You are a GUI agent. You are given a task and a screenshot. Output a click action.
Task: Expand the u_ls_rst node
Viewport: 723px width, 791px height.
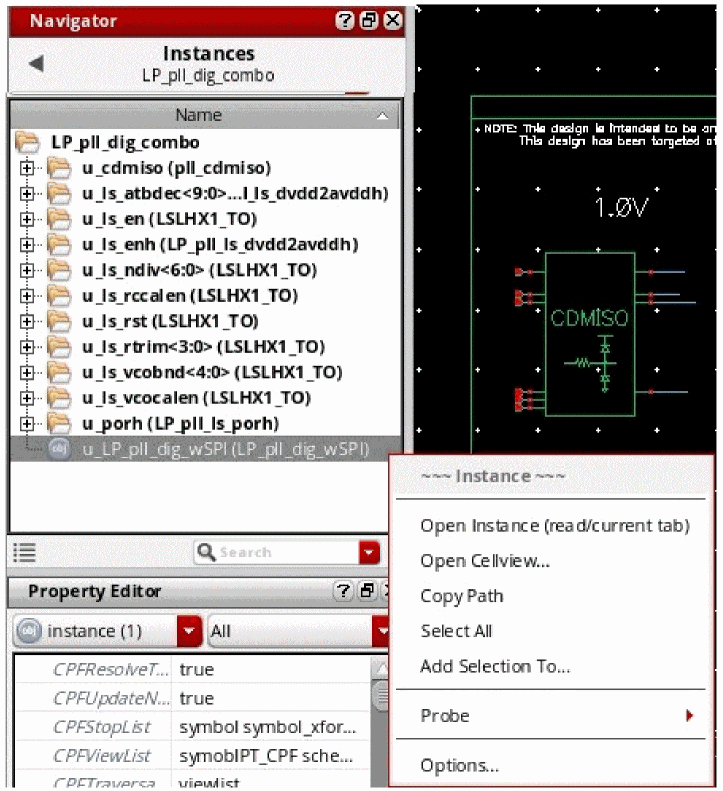click(27, 321)
